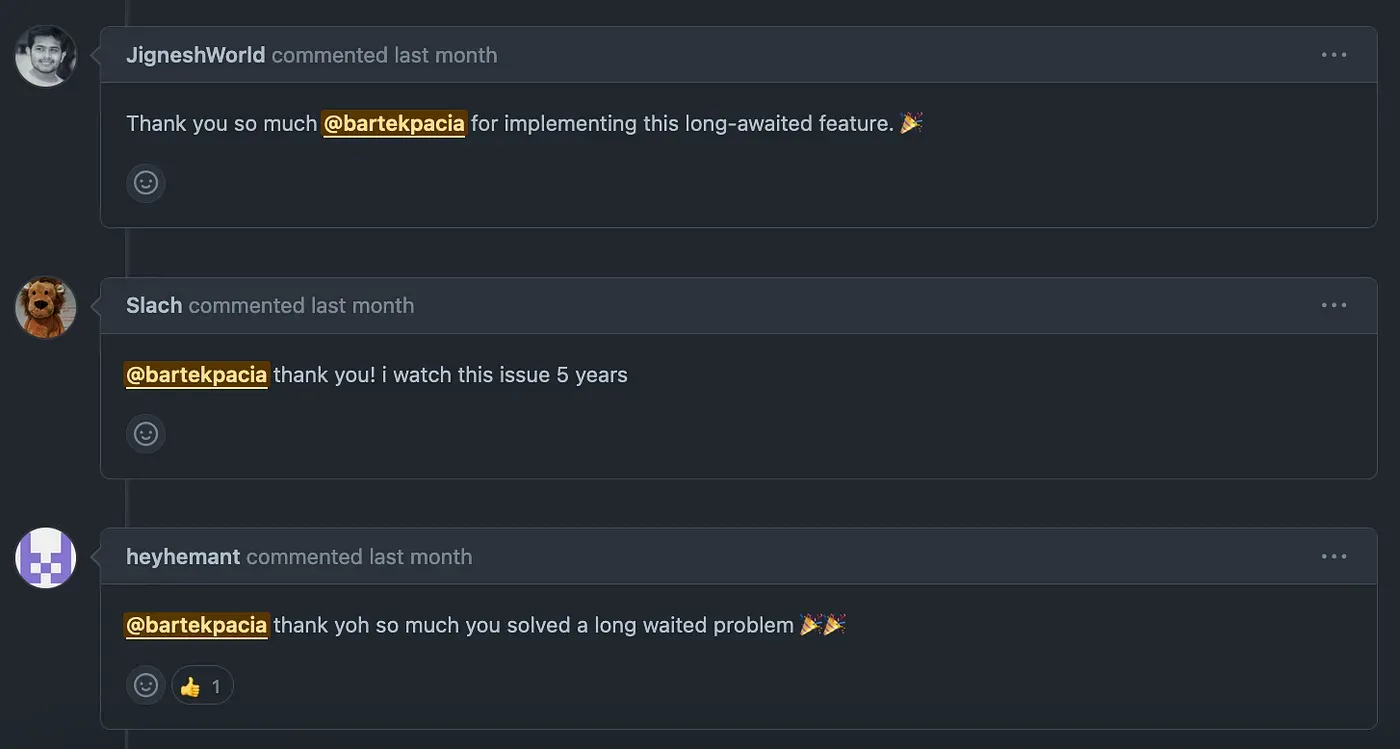Click 'last month' timestamp on Slach's comment

pos(362,305)
